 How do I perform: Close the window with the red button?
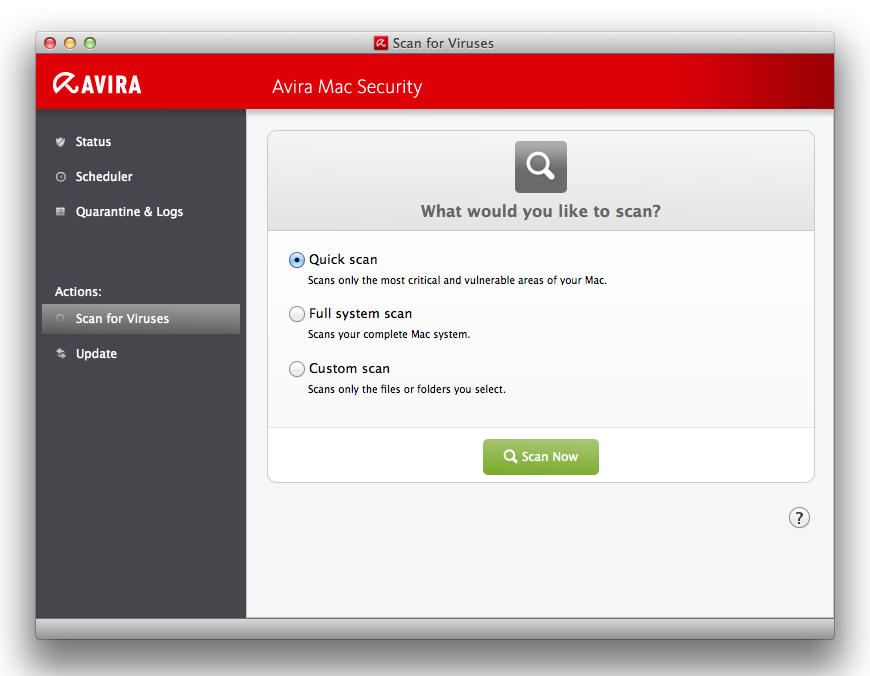[x=50, y=43]
